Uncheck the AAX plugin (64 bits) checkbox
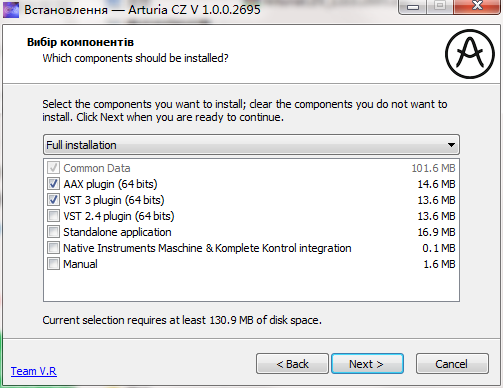This screenshot has width=503, height=388. pos(53,184)
